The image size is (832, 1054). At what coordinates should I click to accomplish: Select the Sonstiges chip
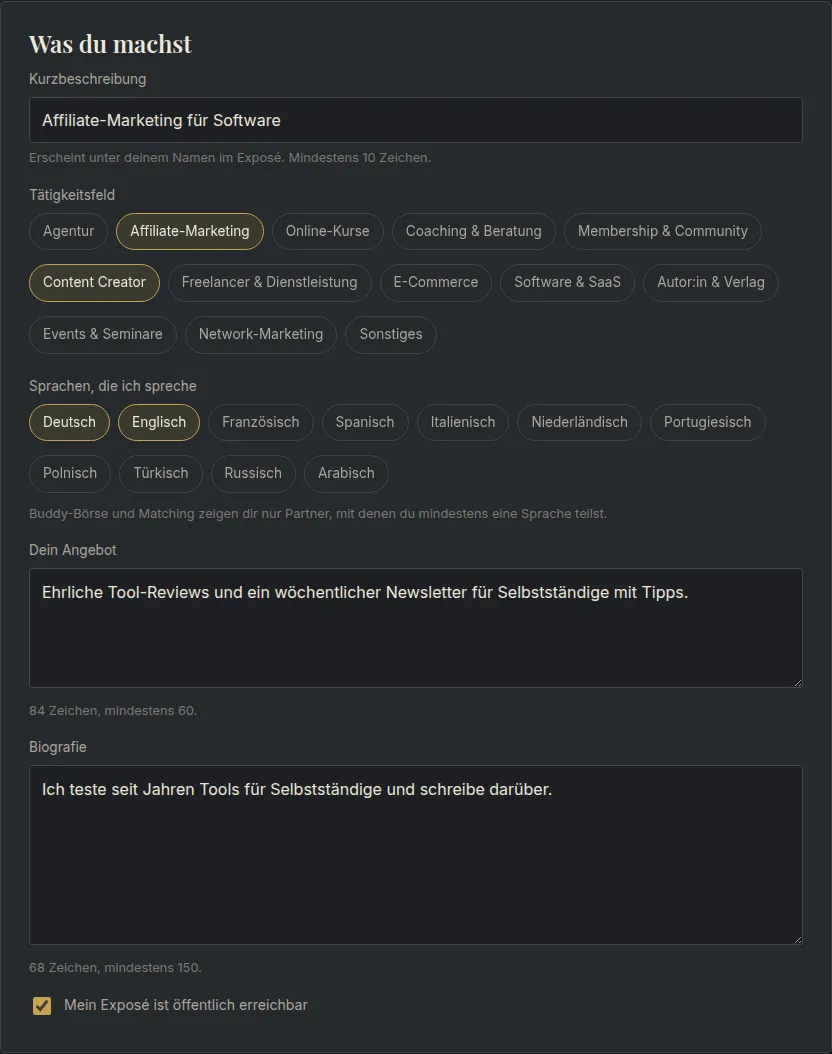[390, 334]
